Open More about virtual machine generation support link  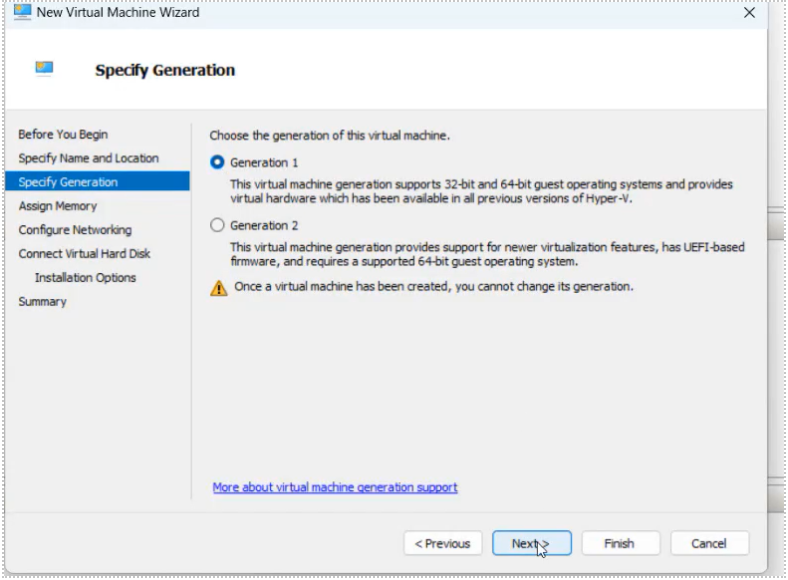coord(335,487)
